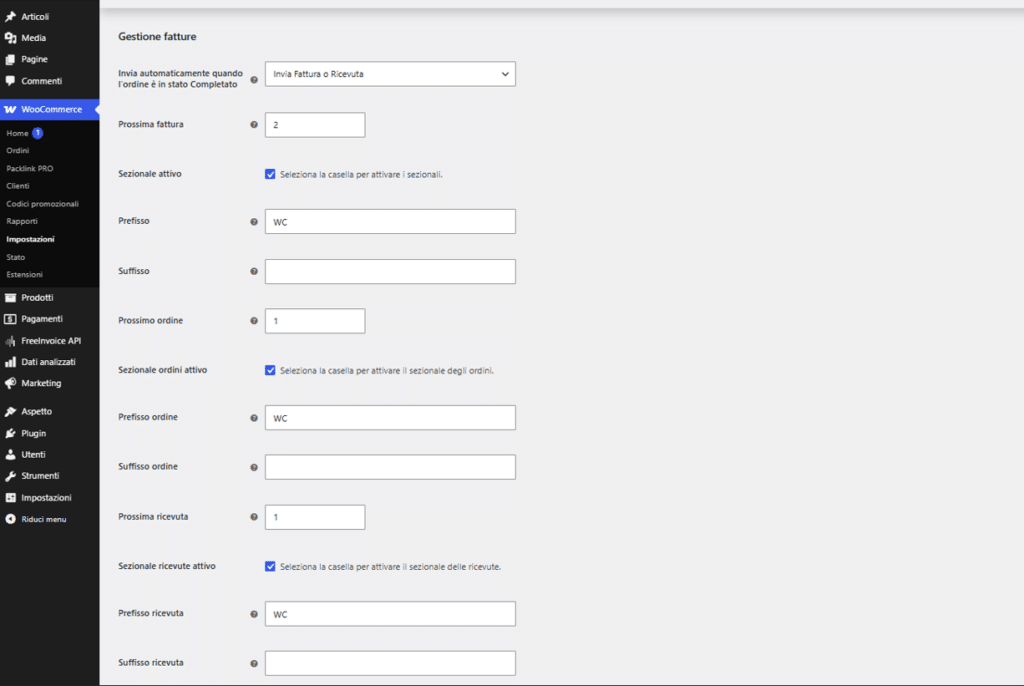1024x686 pixels.
Task: Open the WooCommerce menu
Action: click(x=50, y=109)
